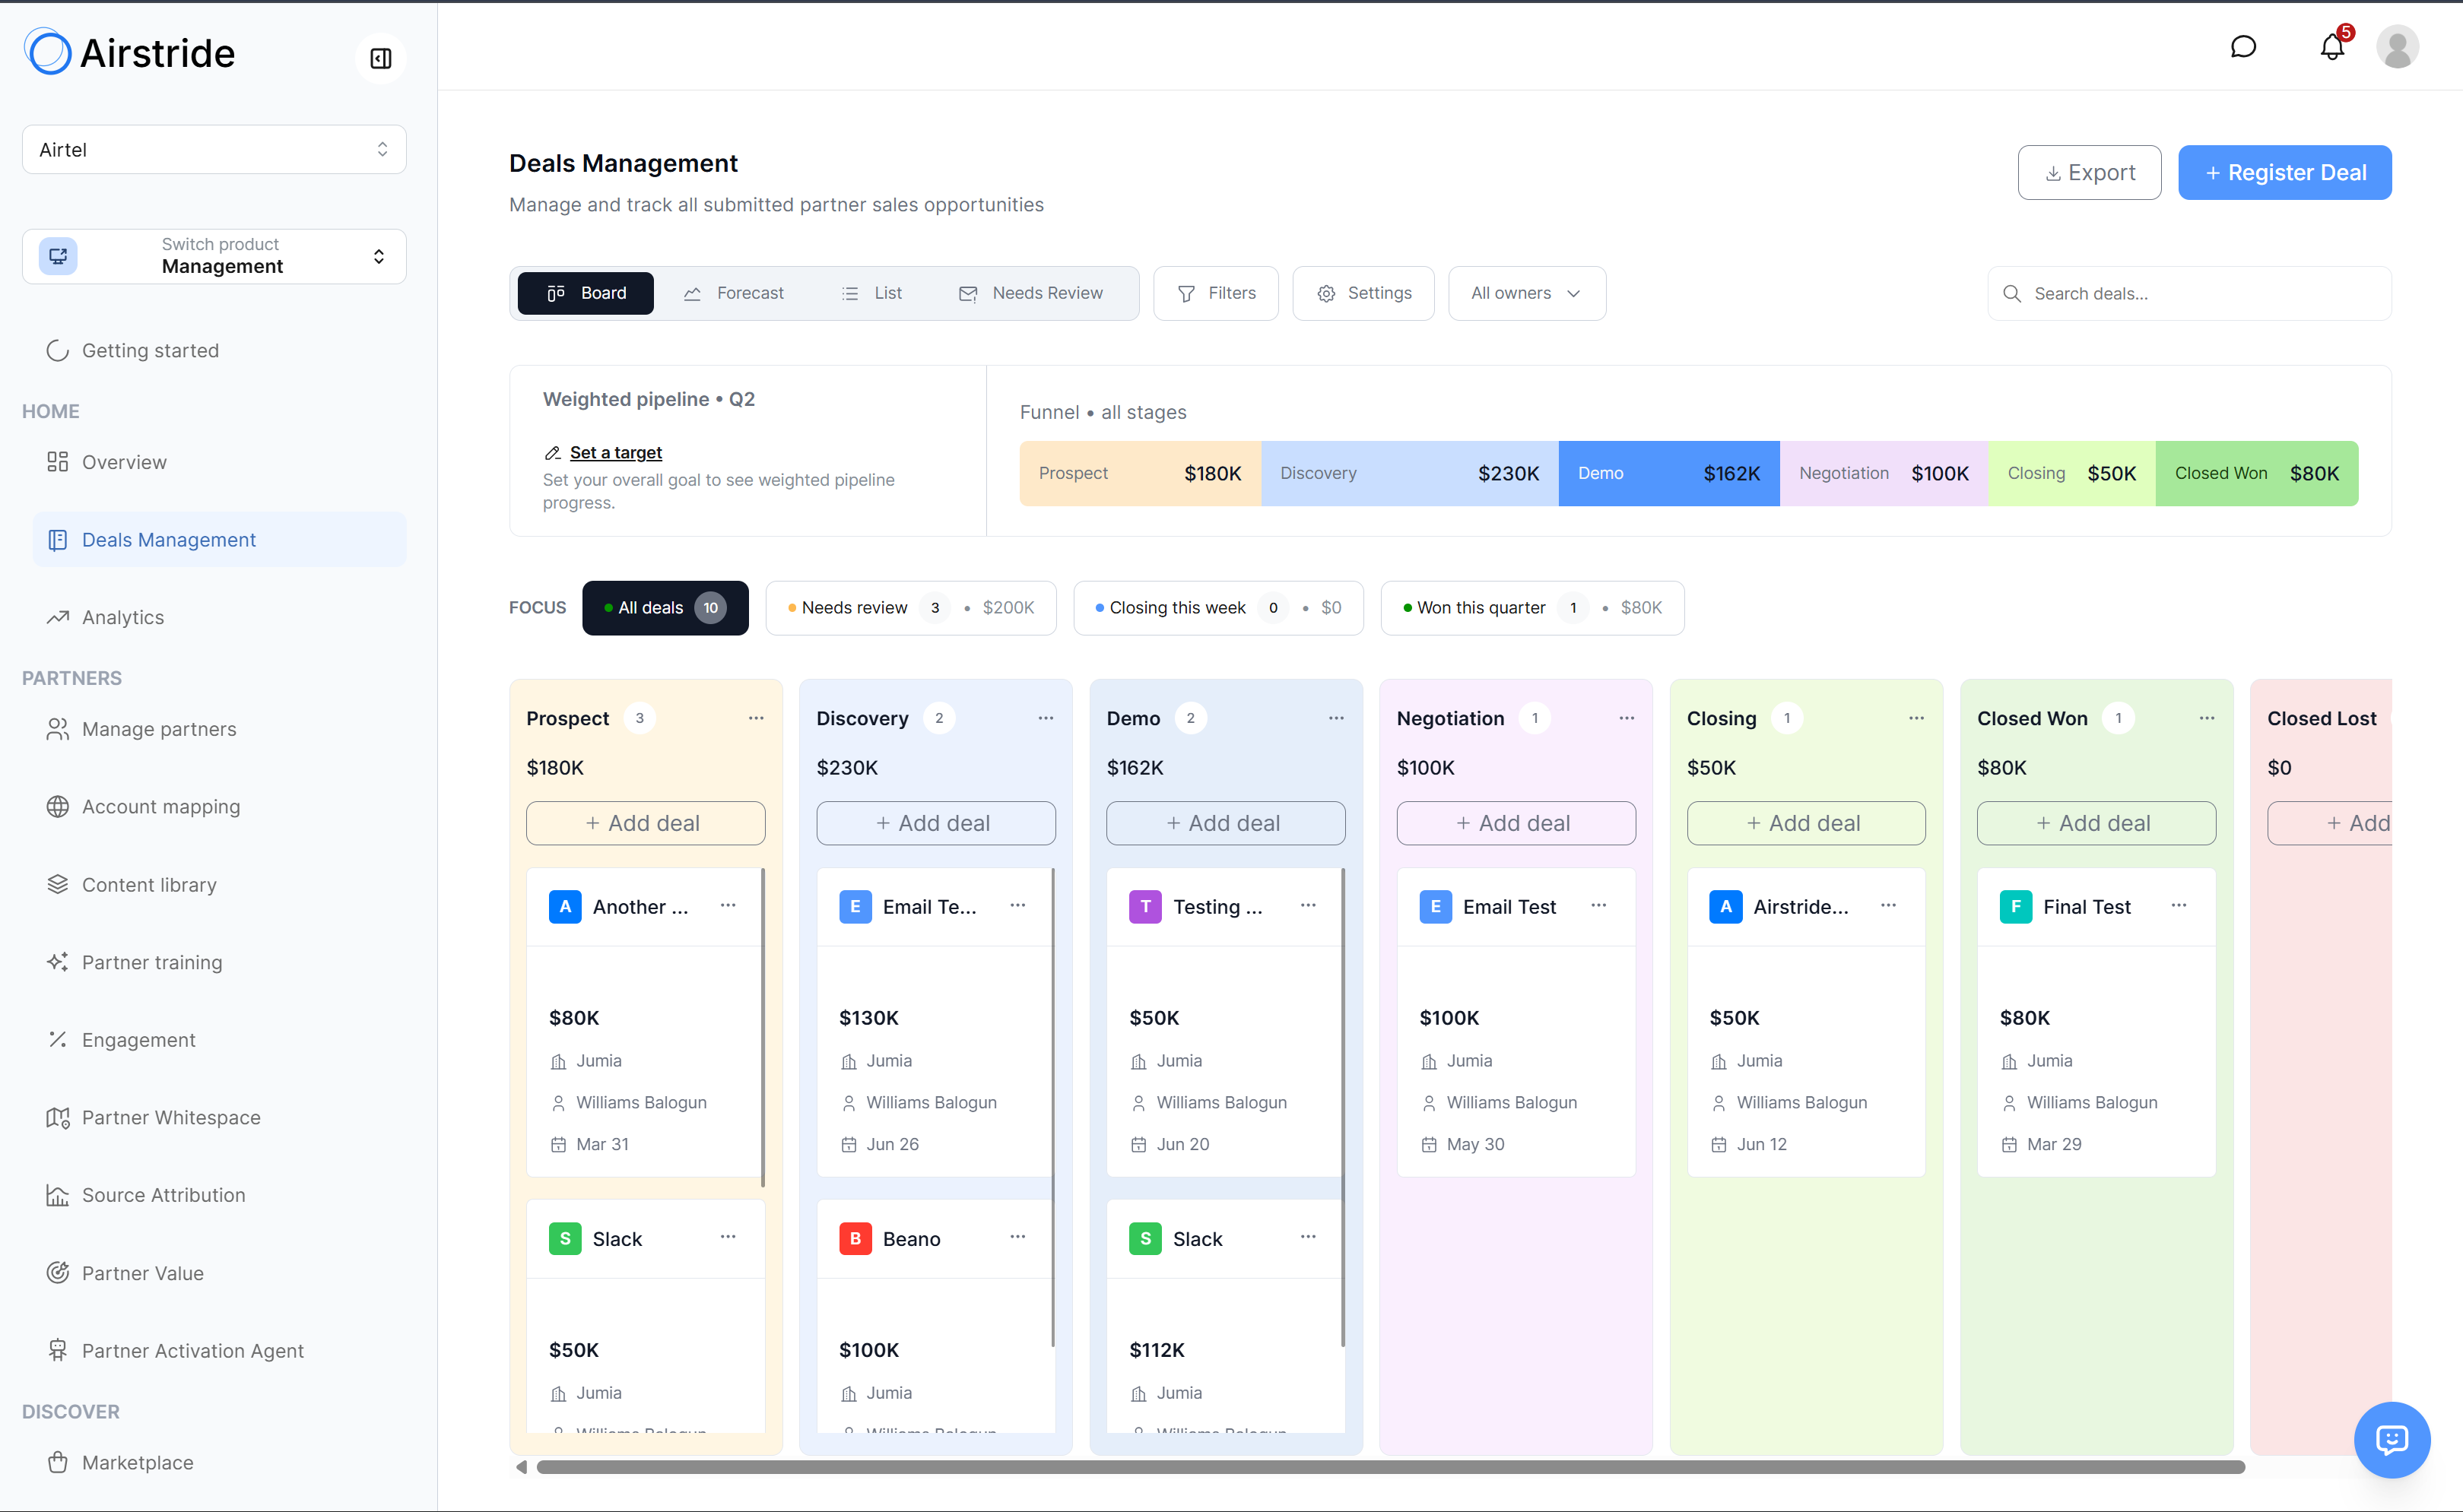Click the switch product monitor icon

(x=58, y=256)
